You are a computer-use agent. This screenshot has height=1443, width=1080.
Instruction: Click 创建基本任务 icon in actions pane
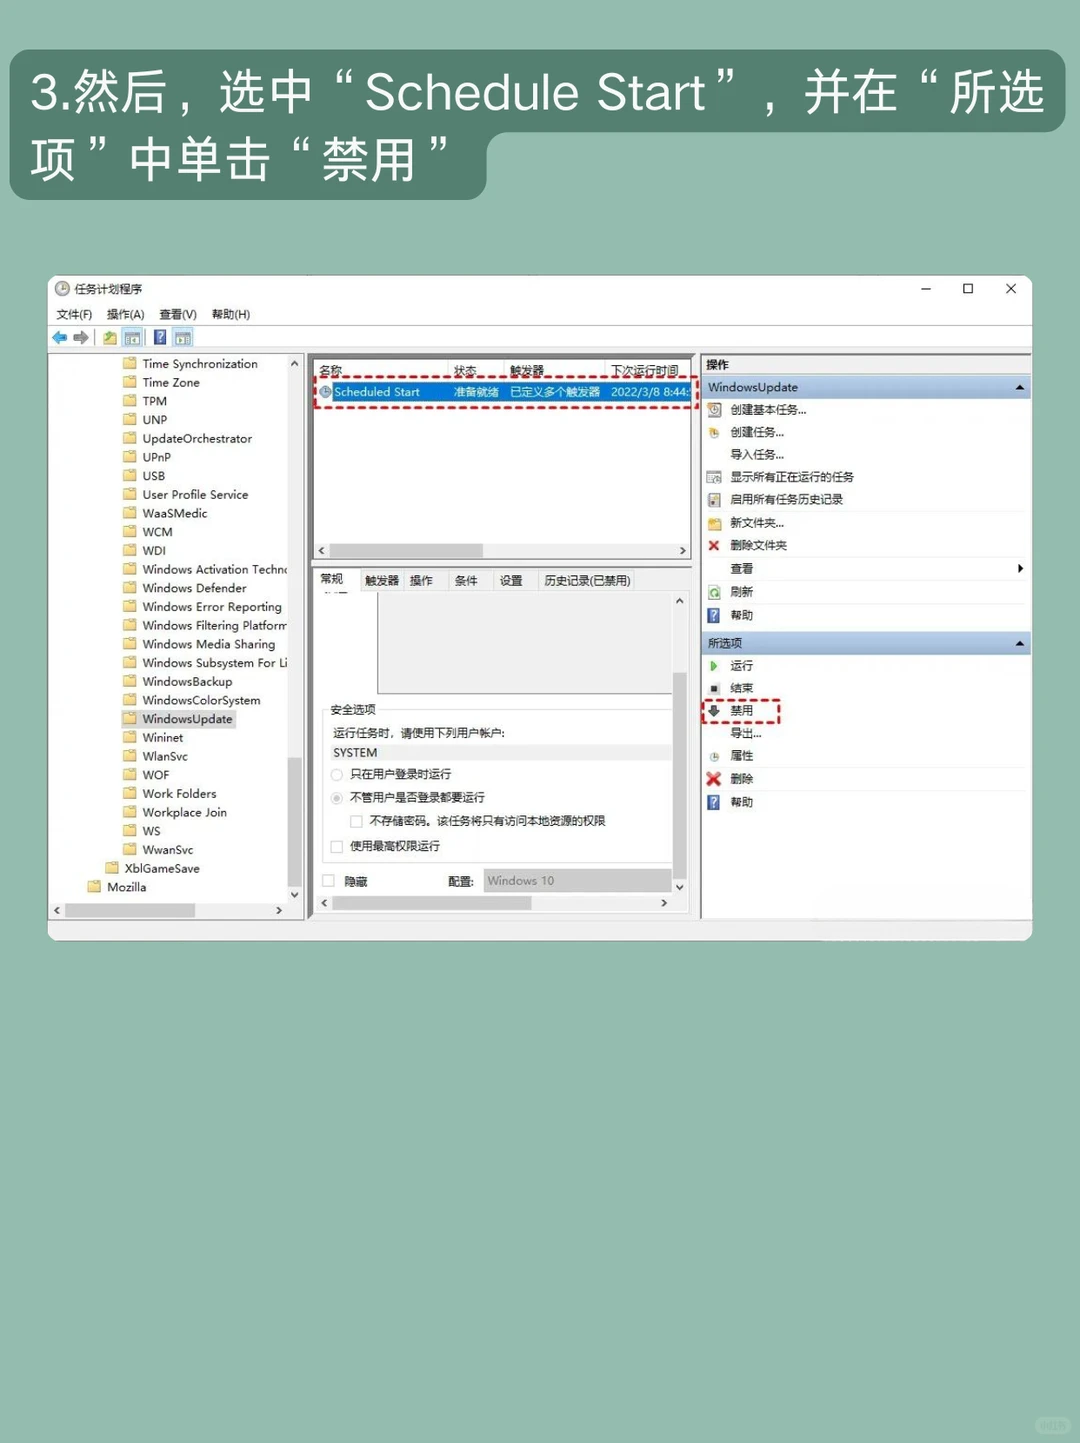coord(714,410)
